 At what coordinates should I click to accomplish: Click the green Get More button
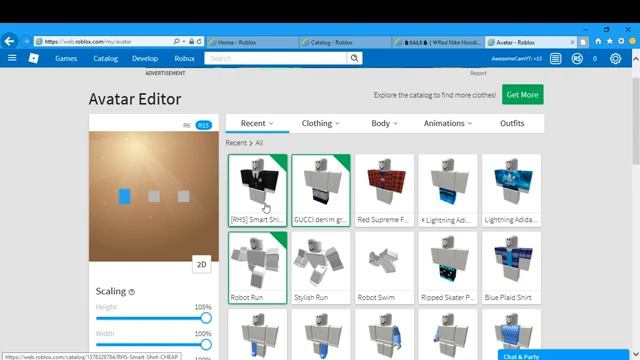click(x=522, y=95)
